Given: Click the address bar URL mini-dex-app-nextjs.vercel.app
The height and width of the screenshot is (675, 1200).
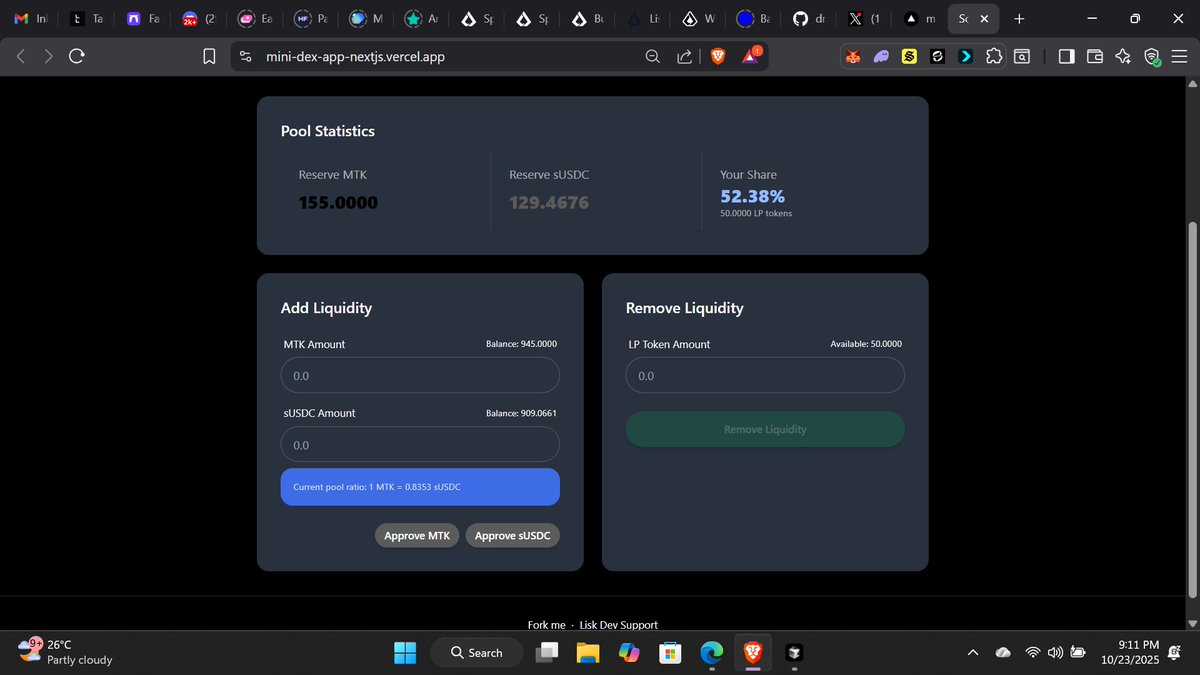Looking at the screenshot, I should point(355,57).
